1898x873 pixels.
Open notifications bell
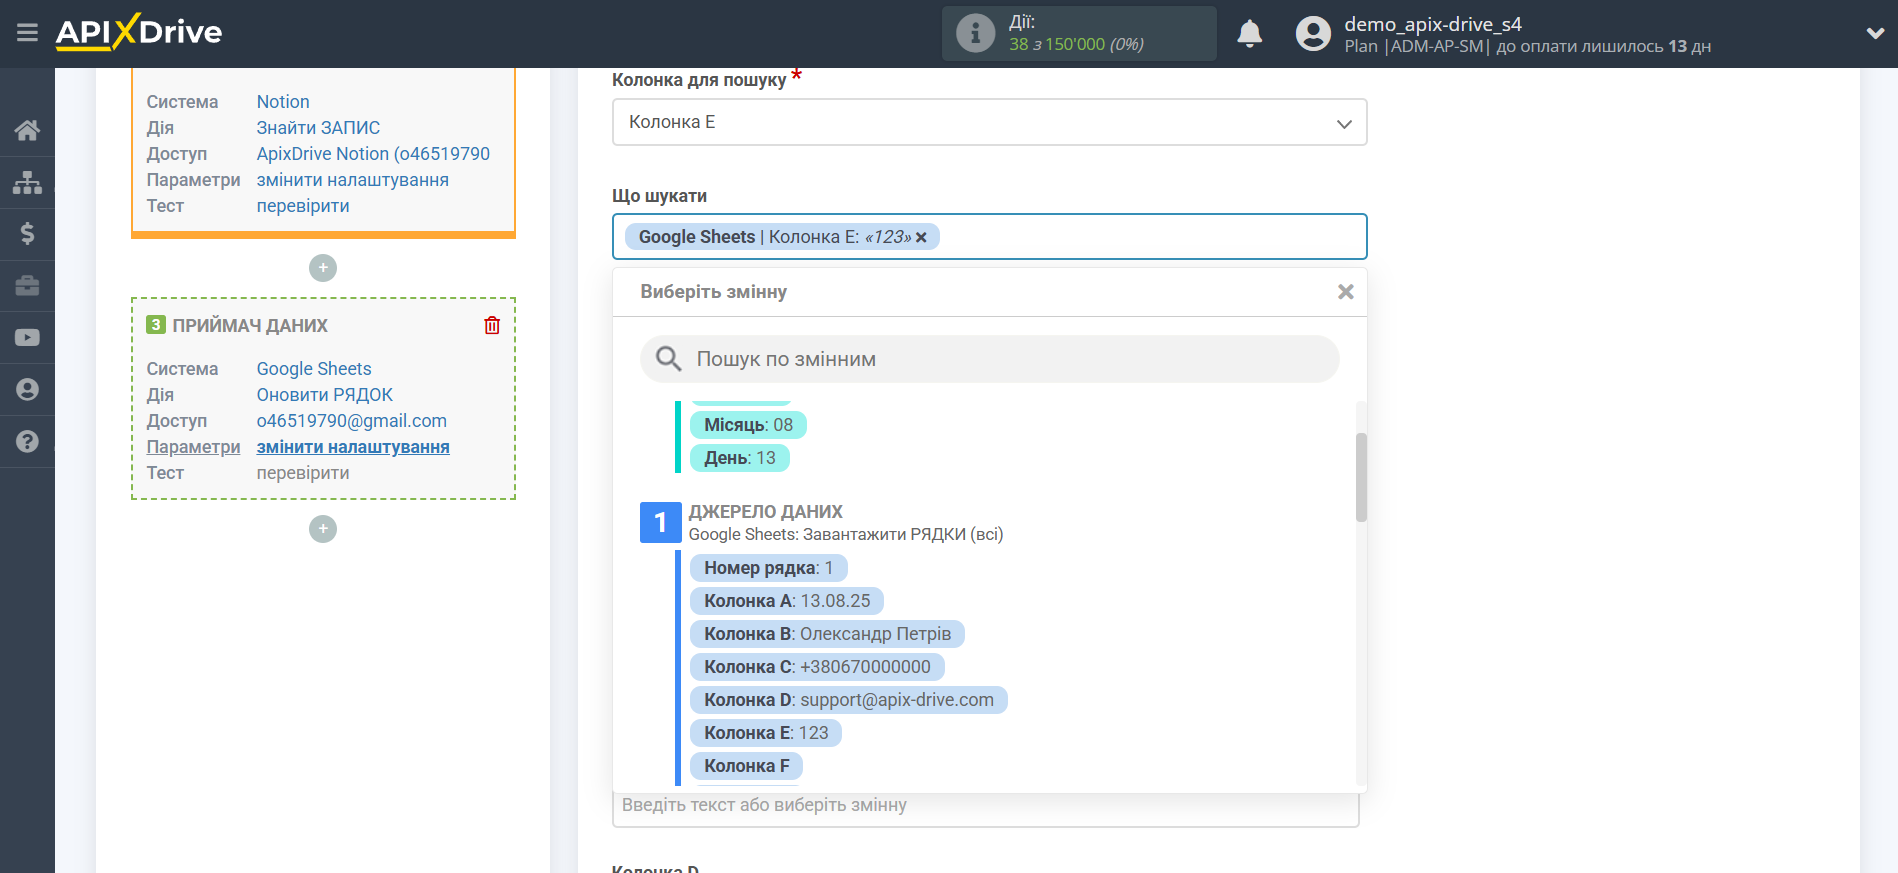(1249, 34)
